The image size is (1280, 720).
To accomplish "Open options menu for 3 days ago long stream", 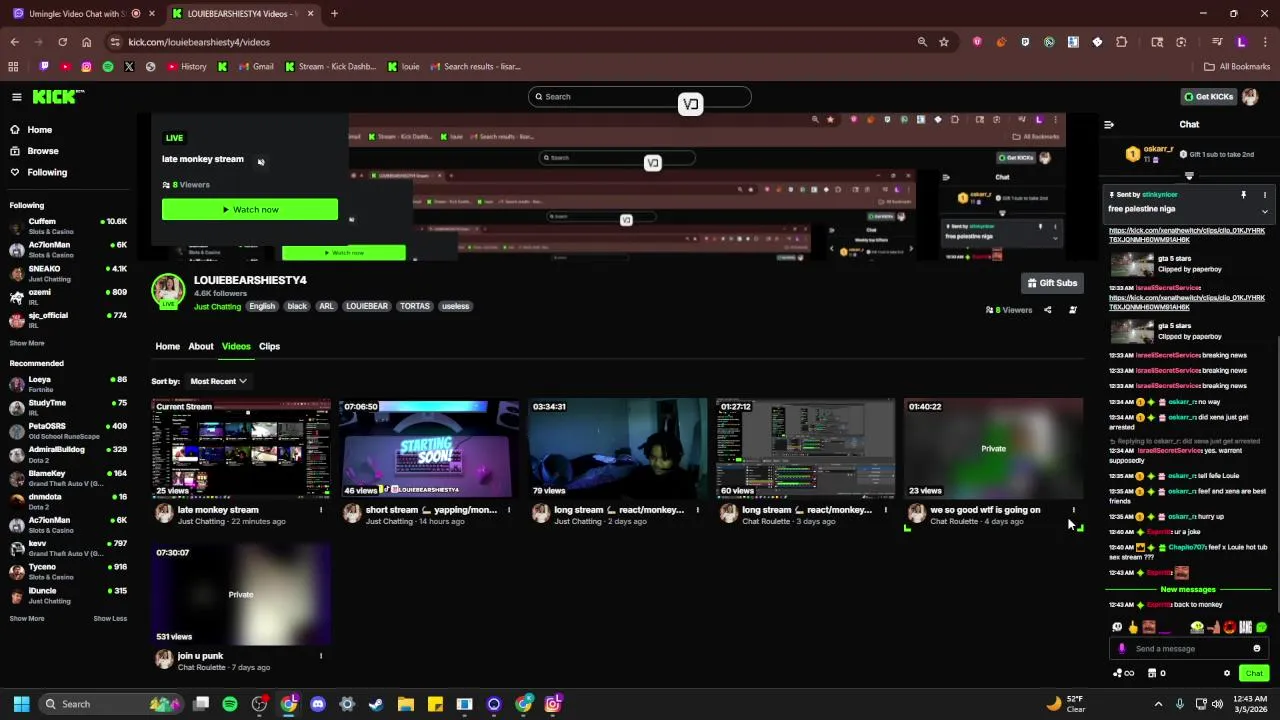I will click(x=885, y=510).
